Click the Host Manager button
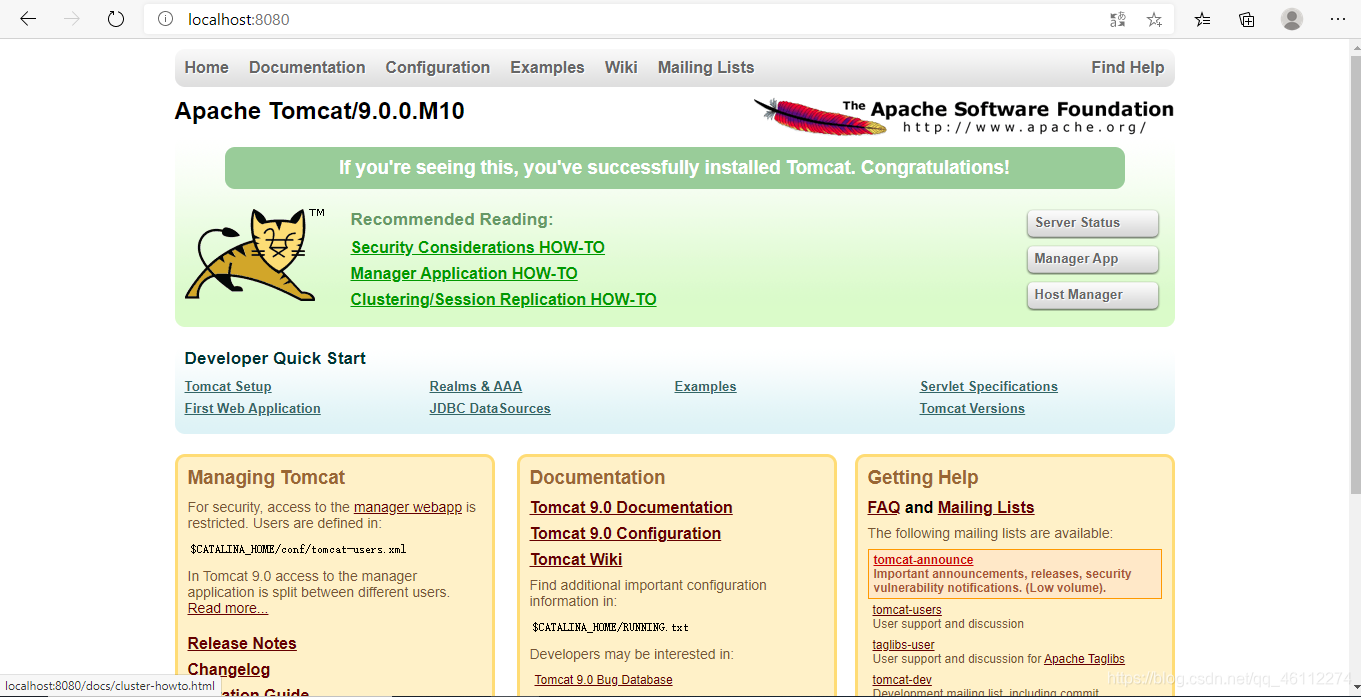Viewport: 1361px width, 697px height. click(x=1092, y=295)
